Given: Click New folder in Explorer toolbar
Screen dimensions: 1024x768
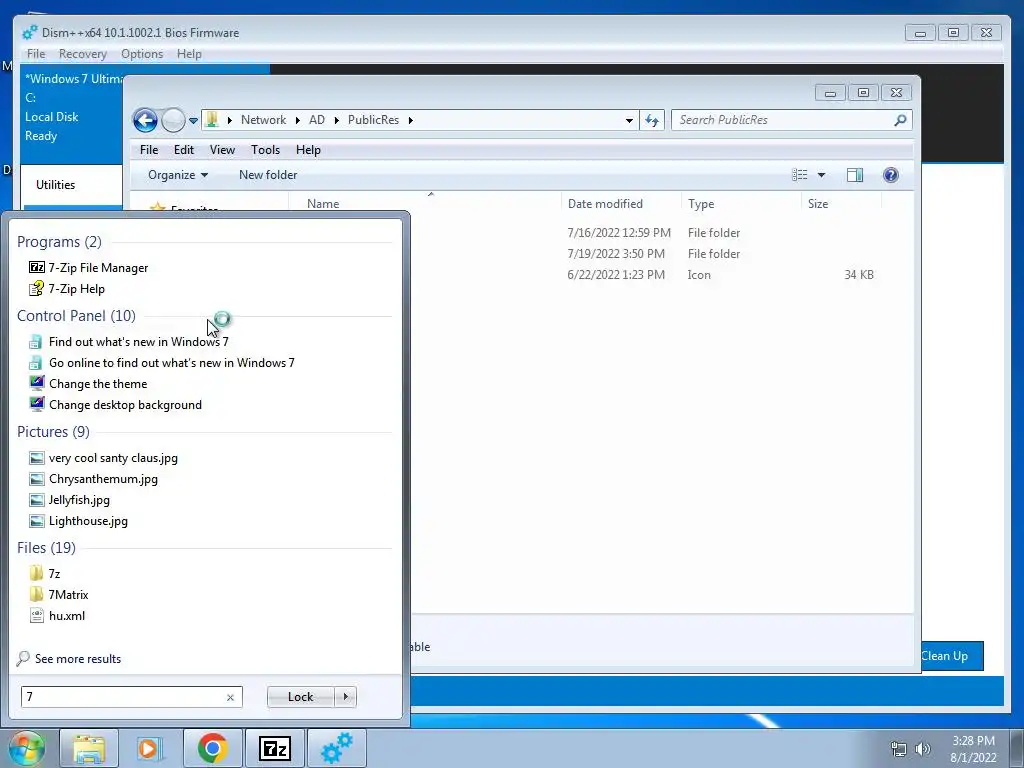Looking at the screenshot, I should (x=268, y=174).
